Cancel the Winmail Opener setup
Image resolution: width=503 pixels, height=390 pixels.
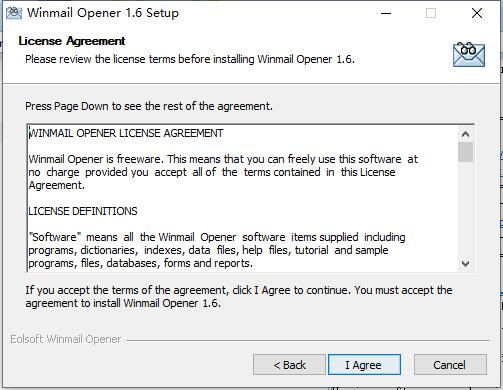[450, 365]
